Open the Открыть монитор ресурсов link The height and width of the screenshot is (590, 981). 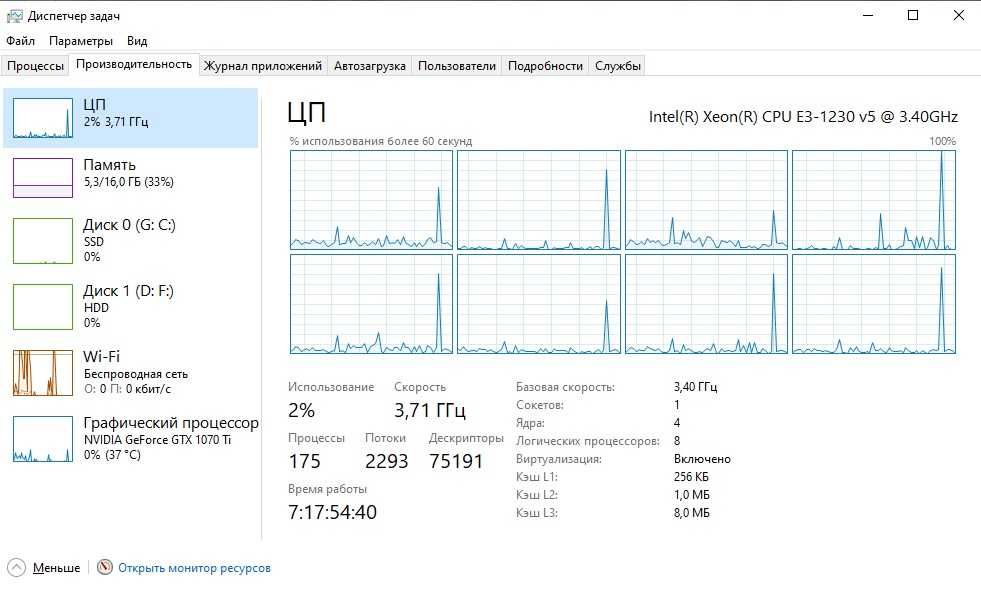coord(194,567)
